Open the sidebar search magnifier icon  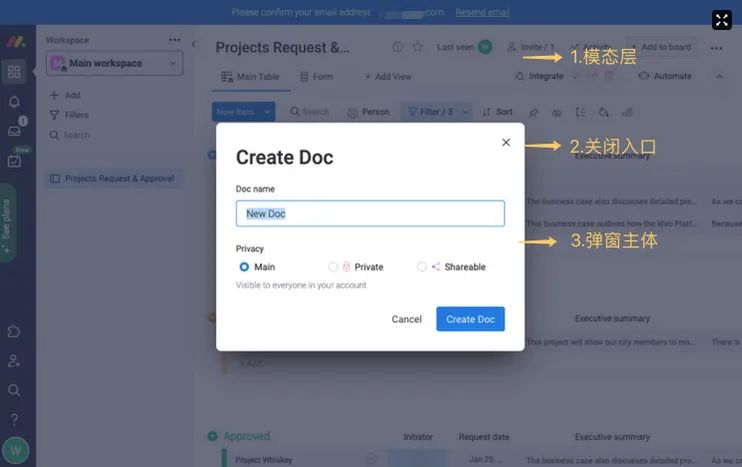pyautogui.click(x=14, y=390)
